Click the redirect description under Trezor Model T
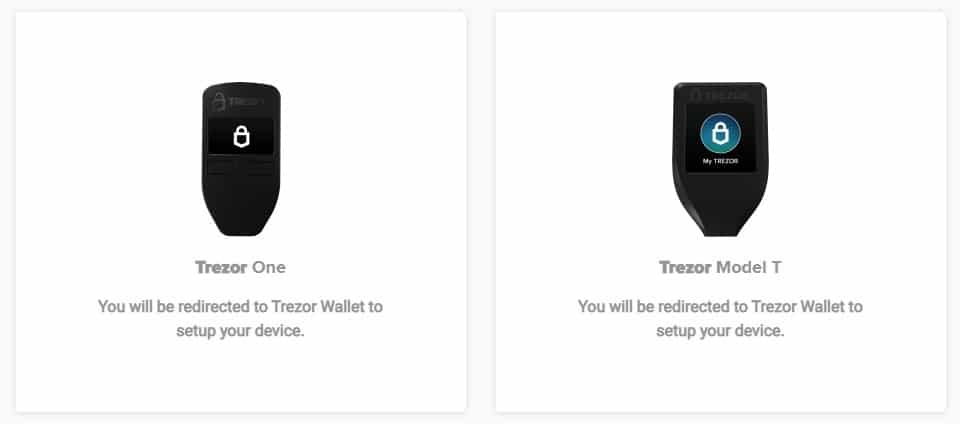Viewport: 960px width, 424px height. pyautogui.click(x=721, y=318)
